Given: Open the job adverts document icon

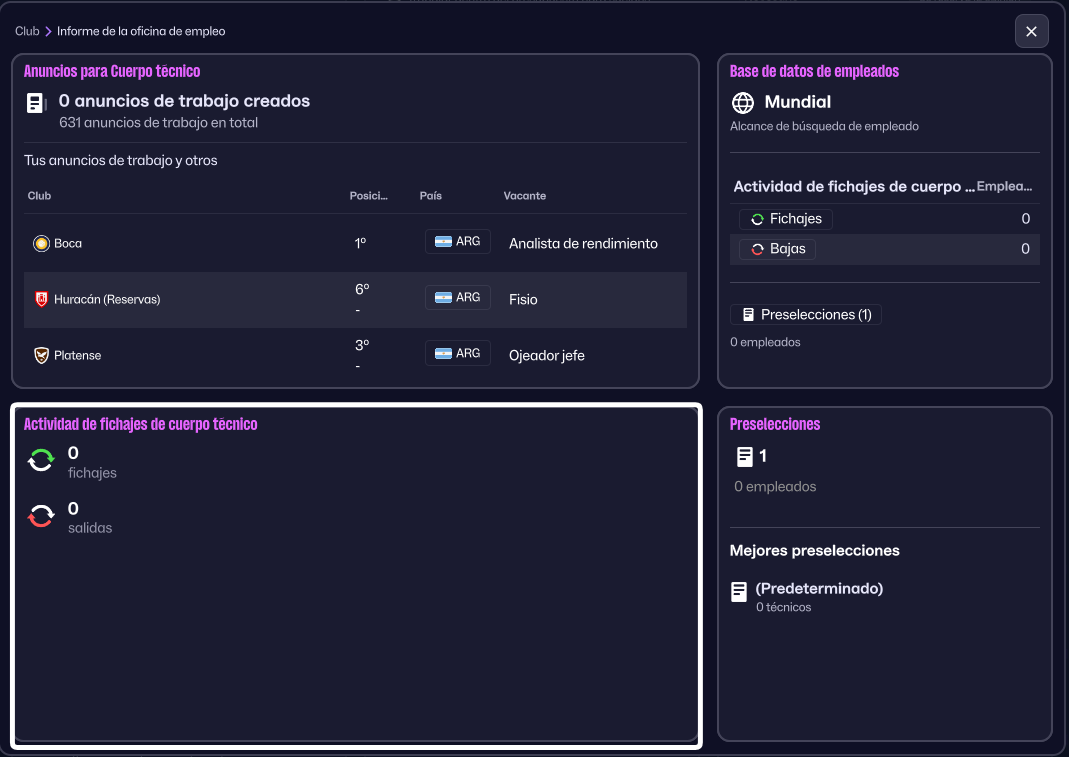Looking at the screenshot, I should click(x=36, y=103).
